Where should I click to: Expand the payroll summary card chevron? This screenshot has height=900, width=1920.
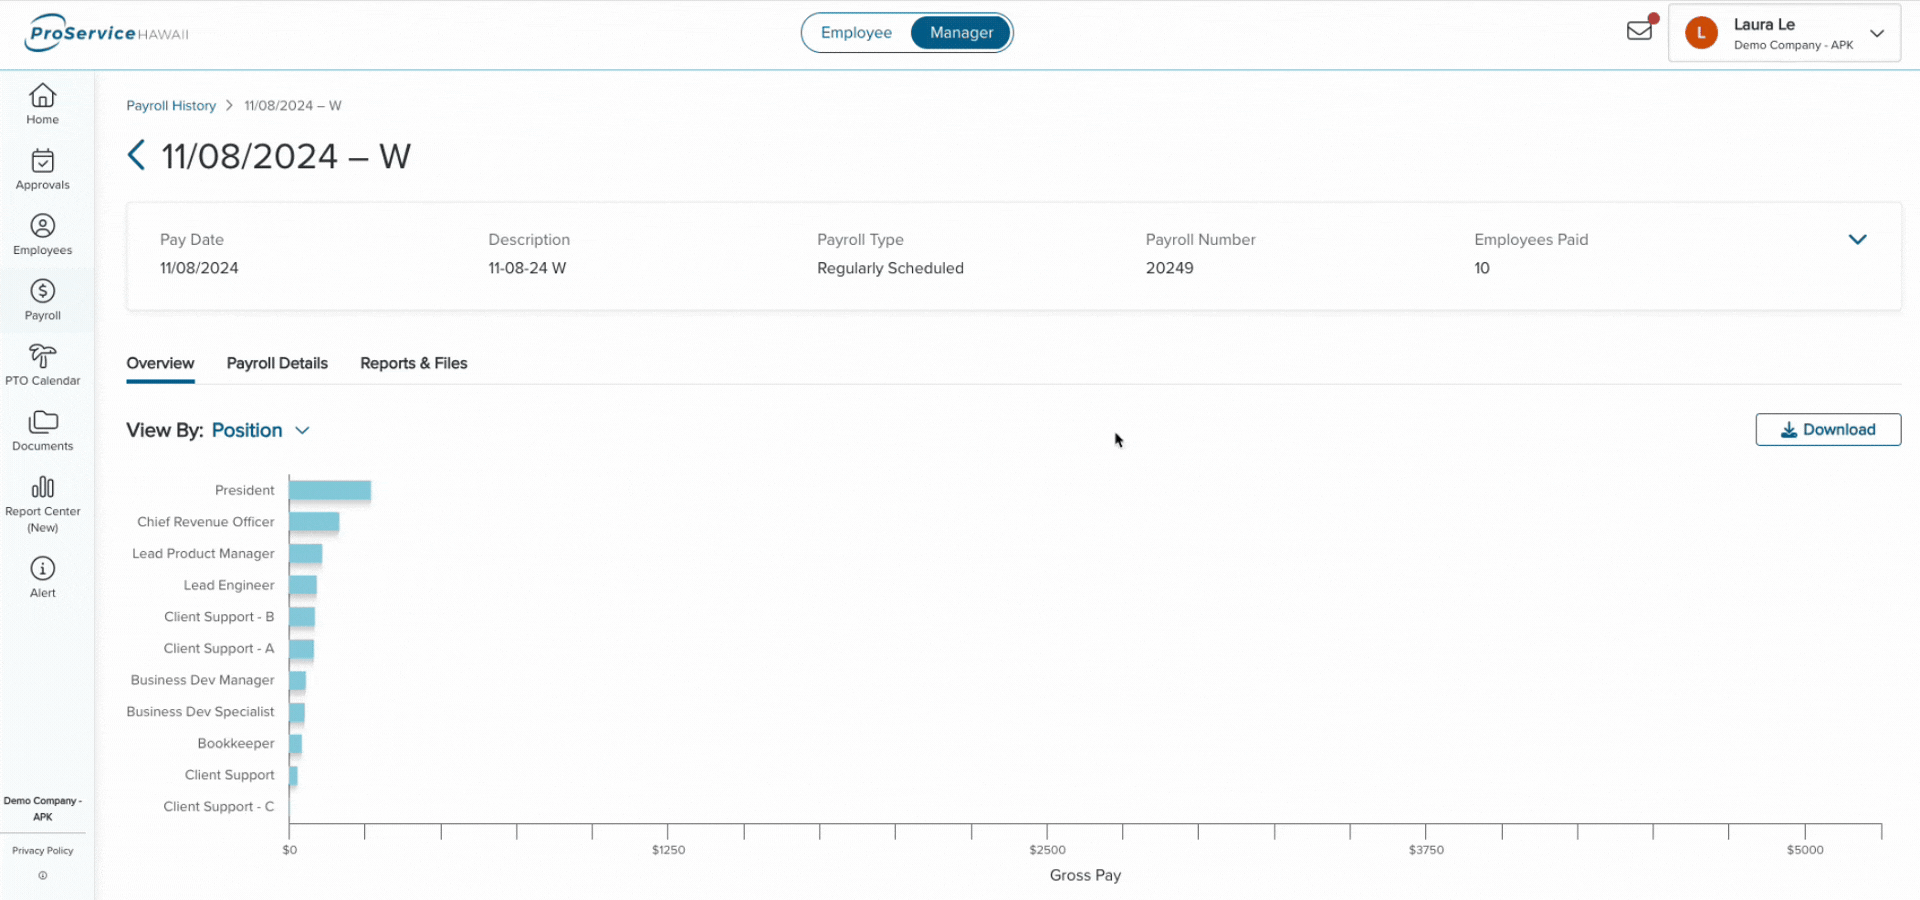click(x=1857, y=239)
